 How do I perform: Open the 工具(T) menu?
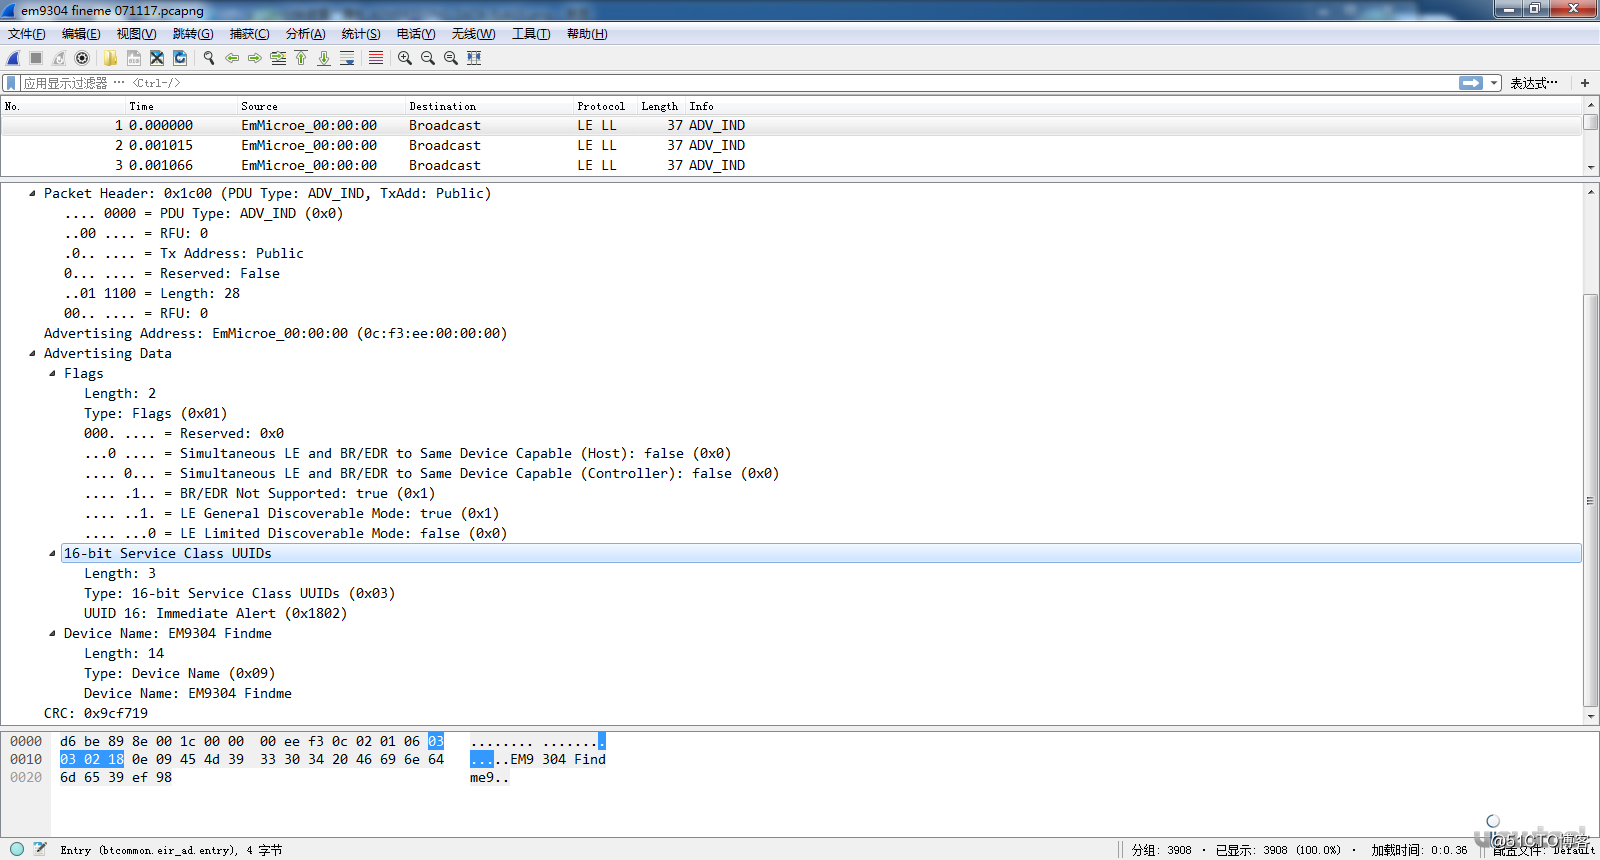point(531,34)
